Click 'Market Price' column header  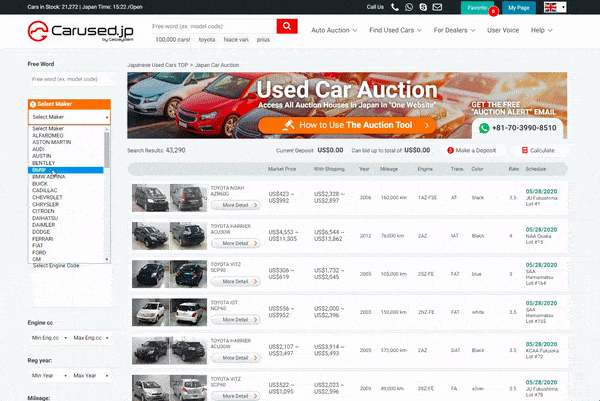click(282, 169)
